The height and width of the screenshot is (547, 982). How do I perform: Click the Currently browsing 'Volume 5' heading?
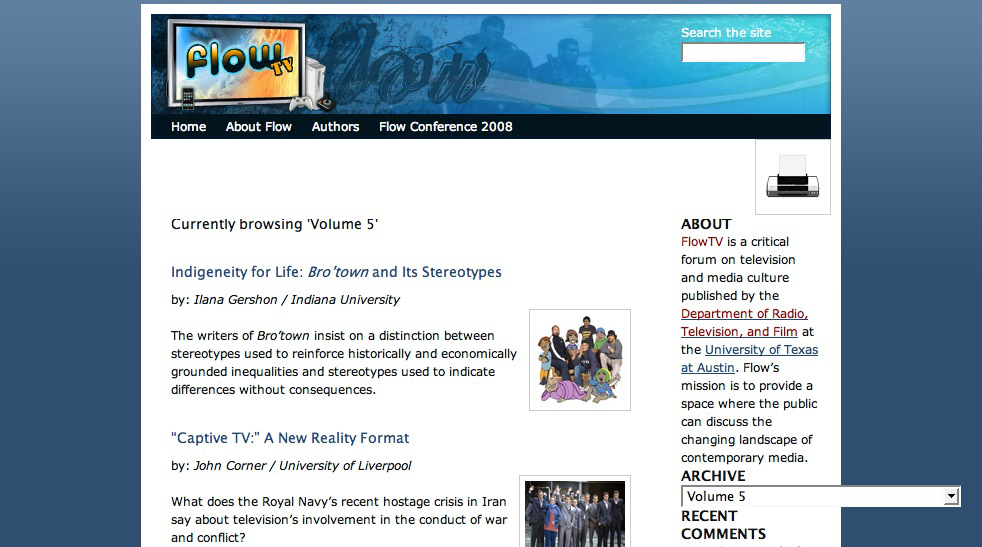tap(274, 224)
